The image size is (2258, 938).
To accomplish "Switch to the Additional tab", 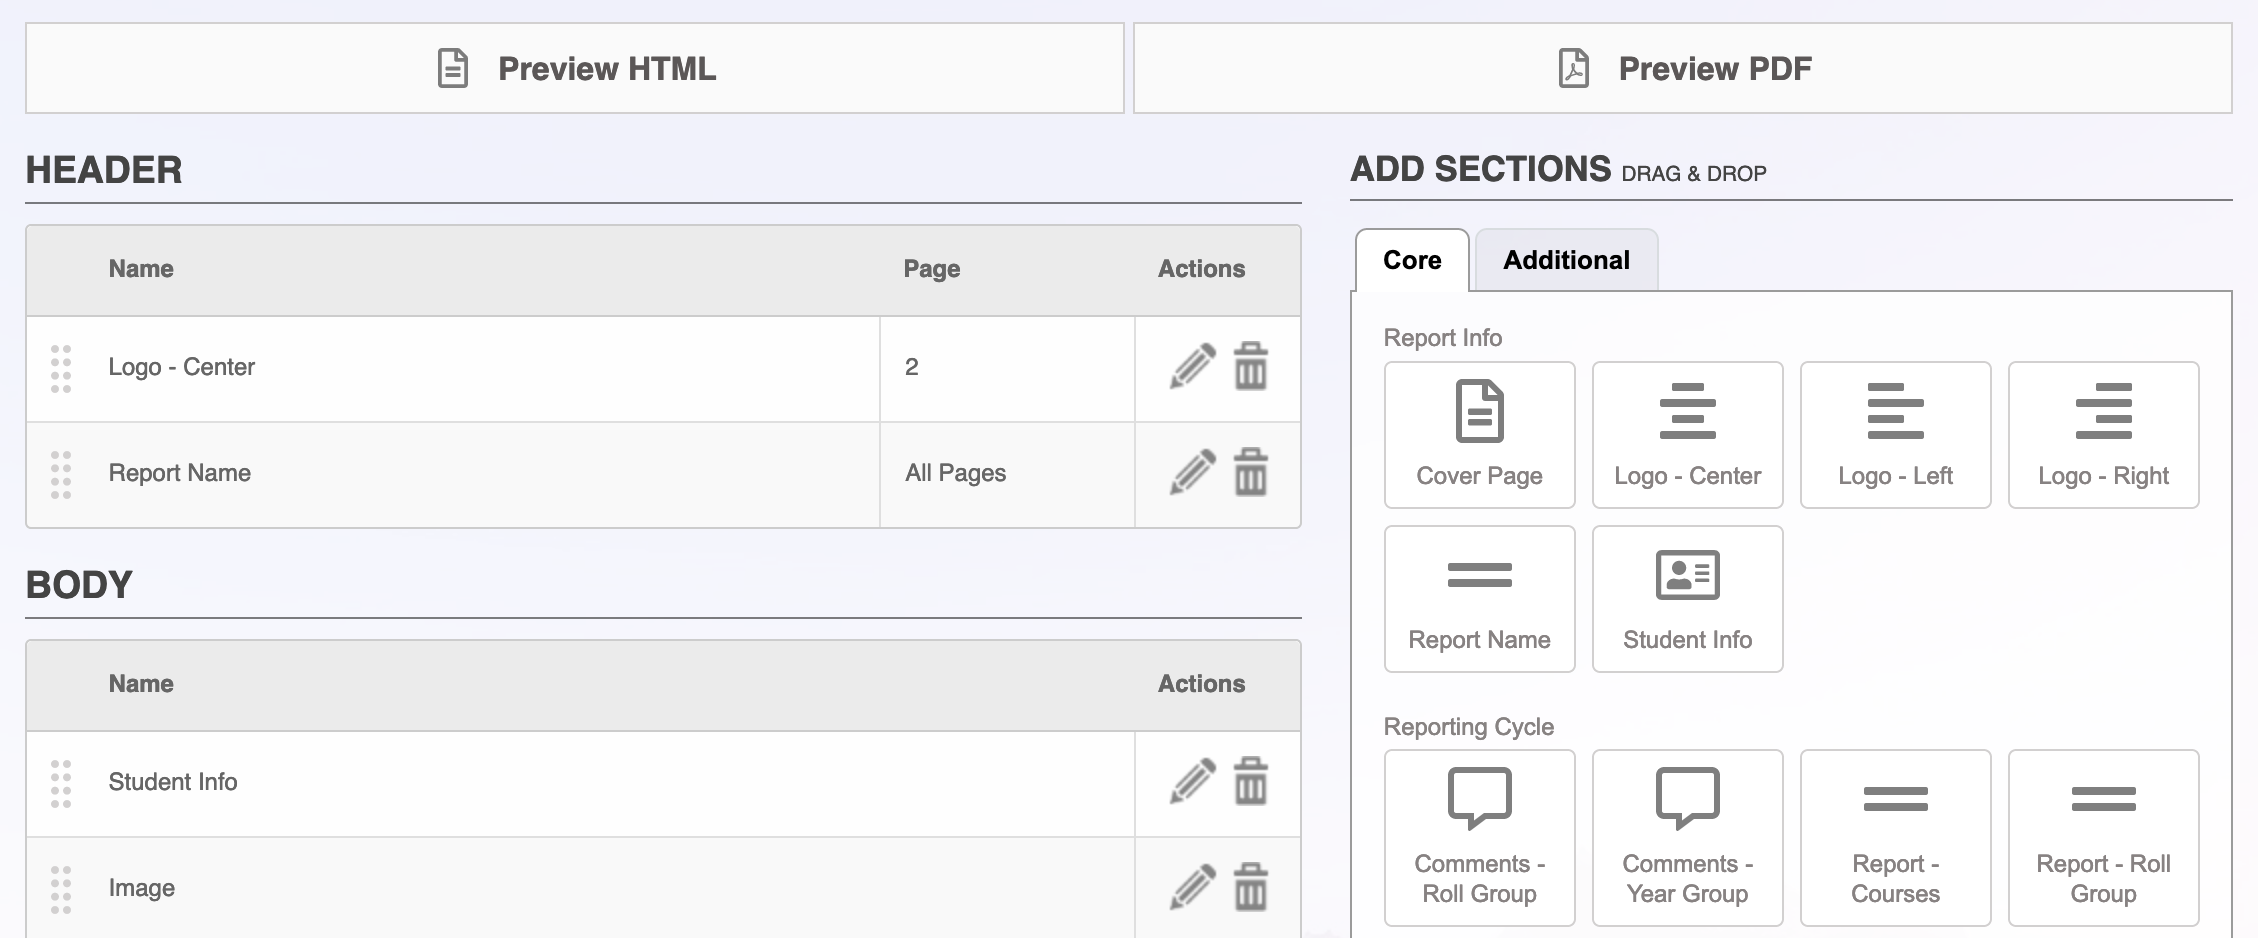I will pyautogui.click(x=1565, y=260).
